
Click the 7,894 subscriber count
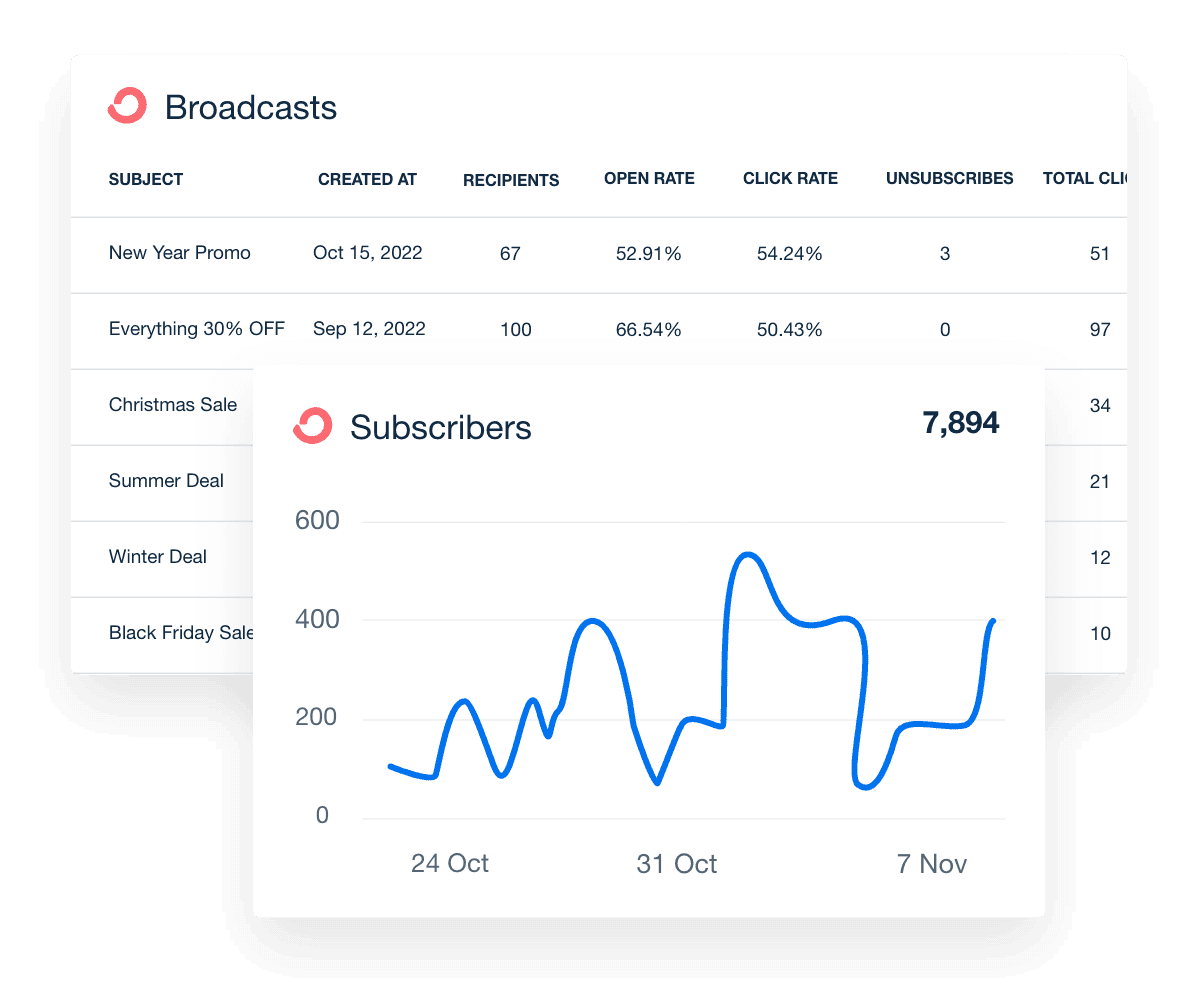(x=961, y=422)
